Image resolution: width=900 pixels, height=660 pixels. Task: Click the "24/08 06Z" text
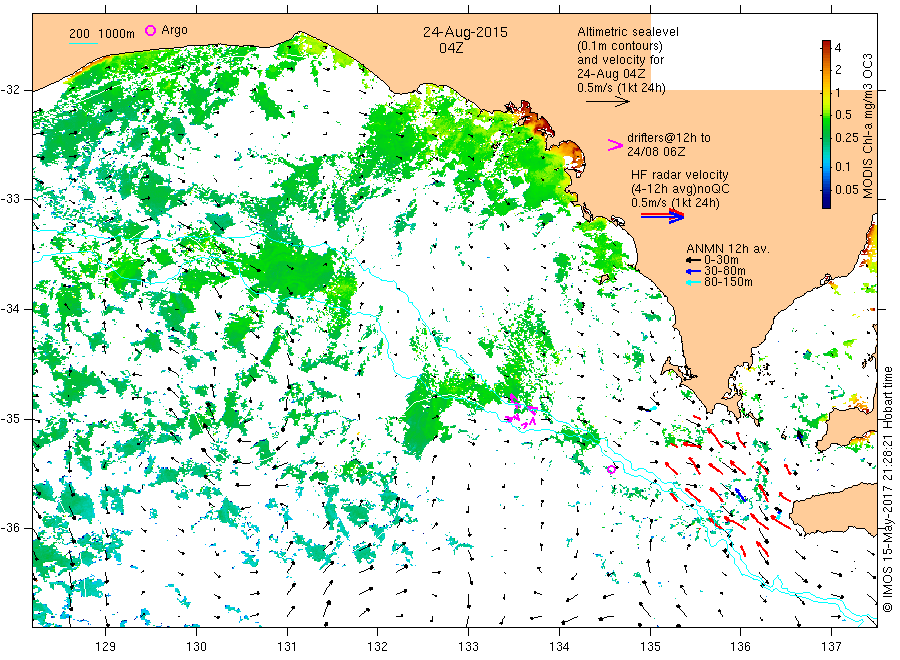point(656,152)
